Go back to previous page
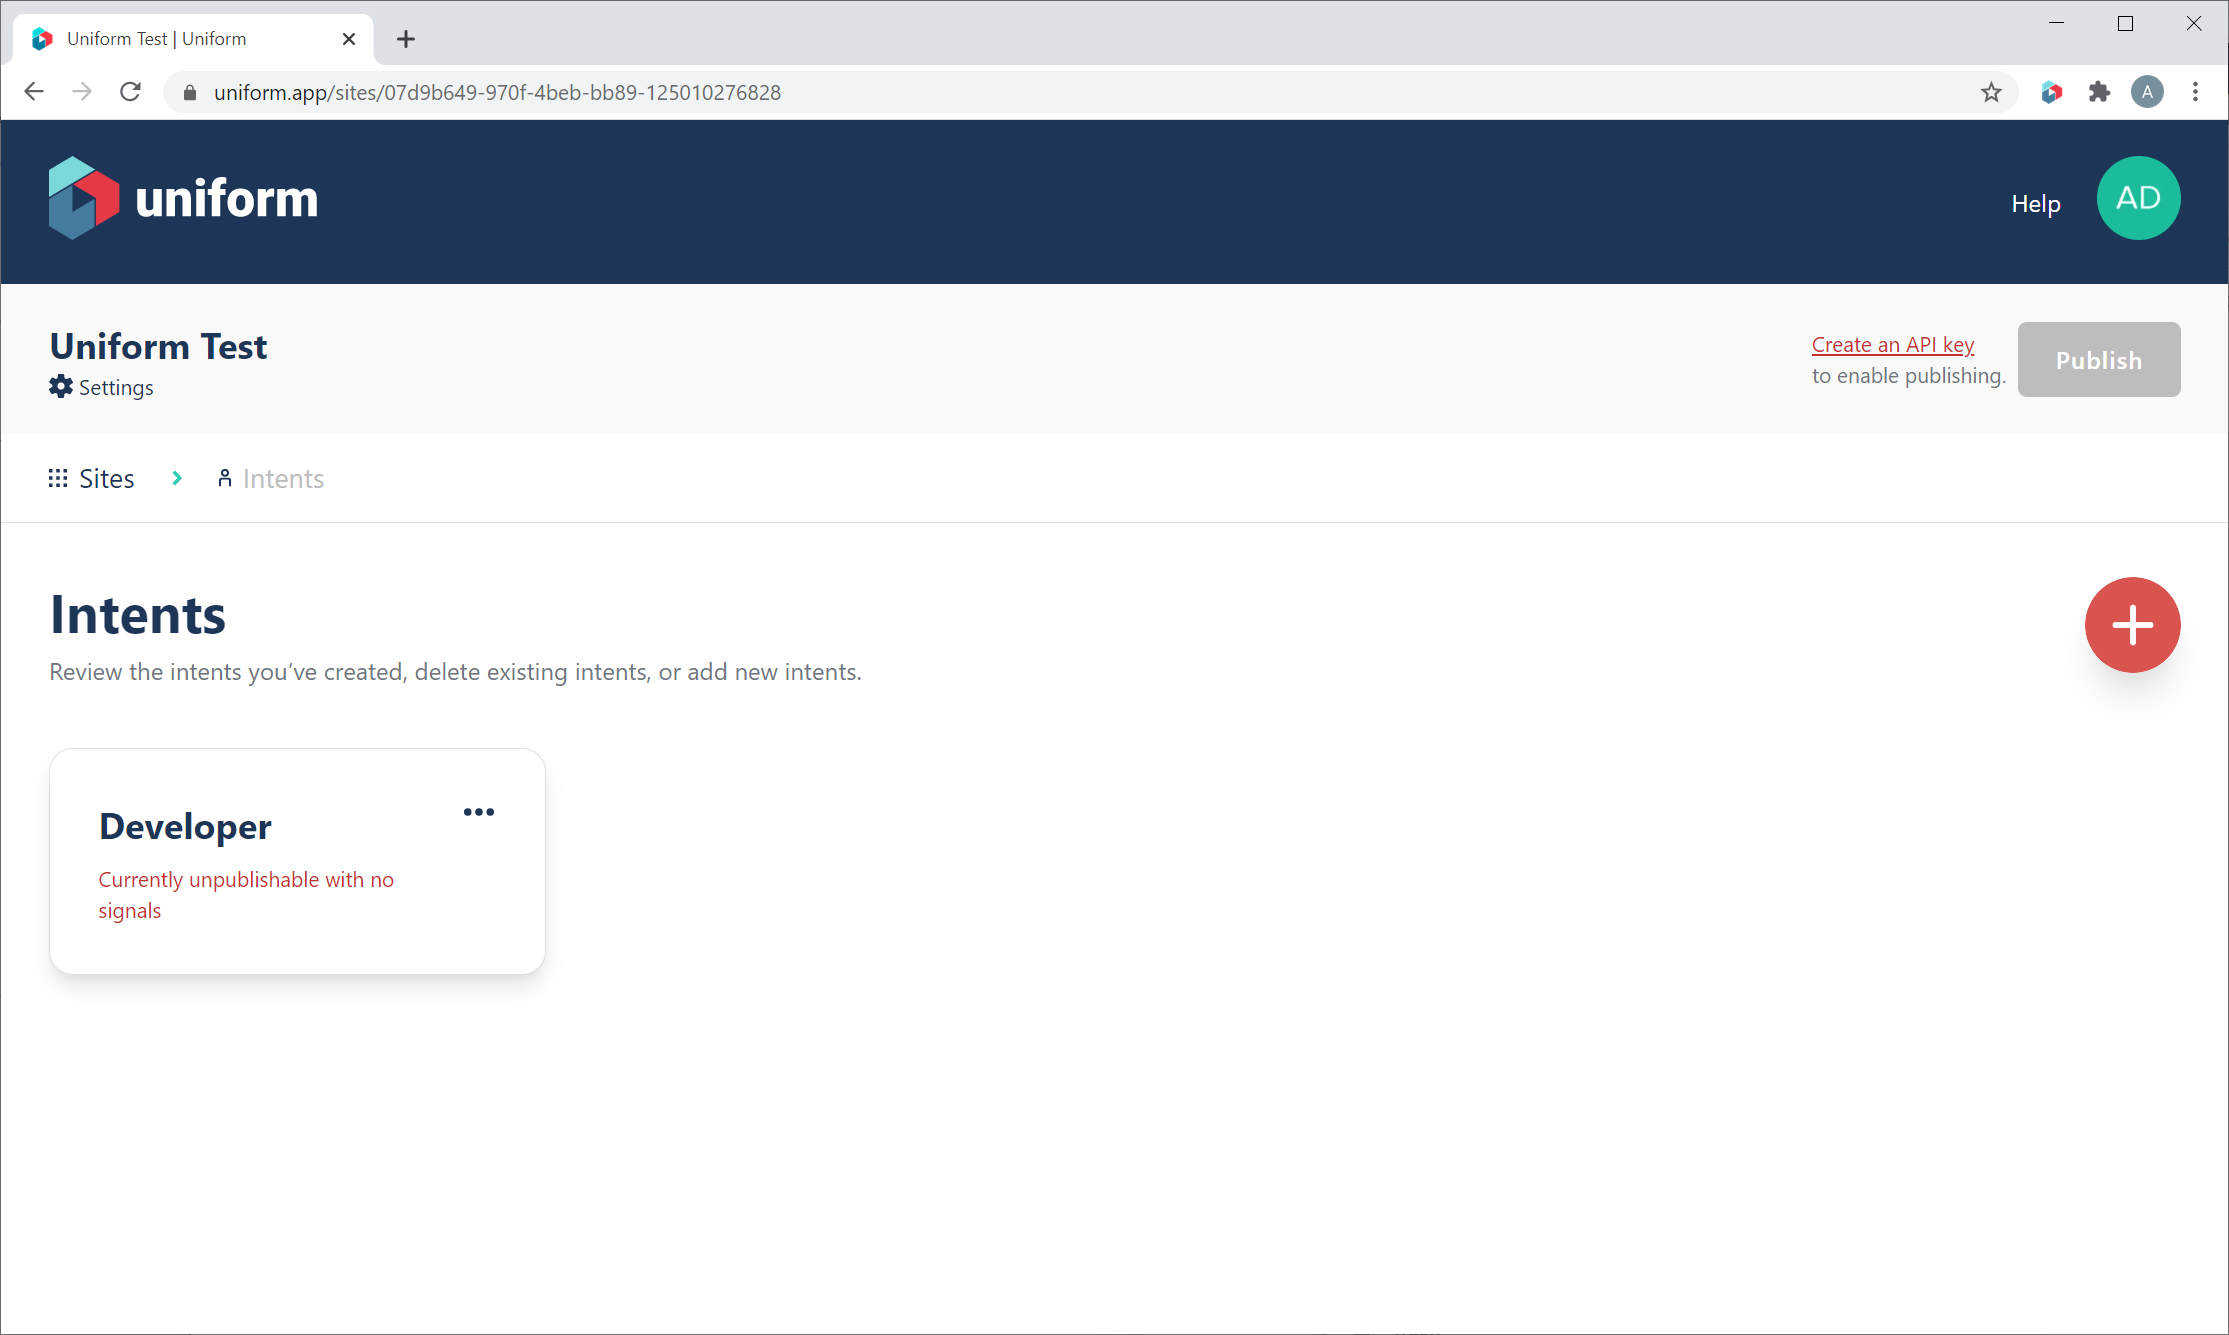The image size is (2229, 1335). [34, 92]
